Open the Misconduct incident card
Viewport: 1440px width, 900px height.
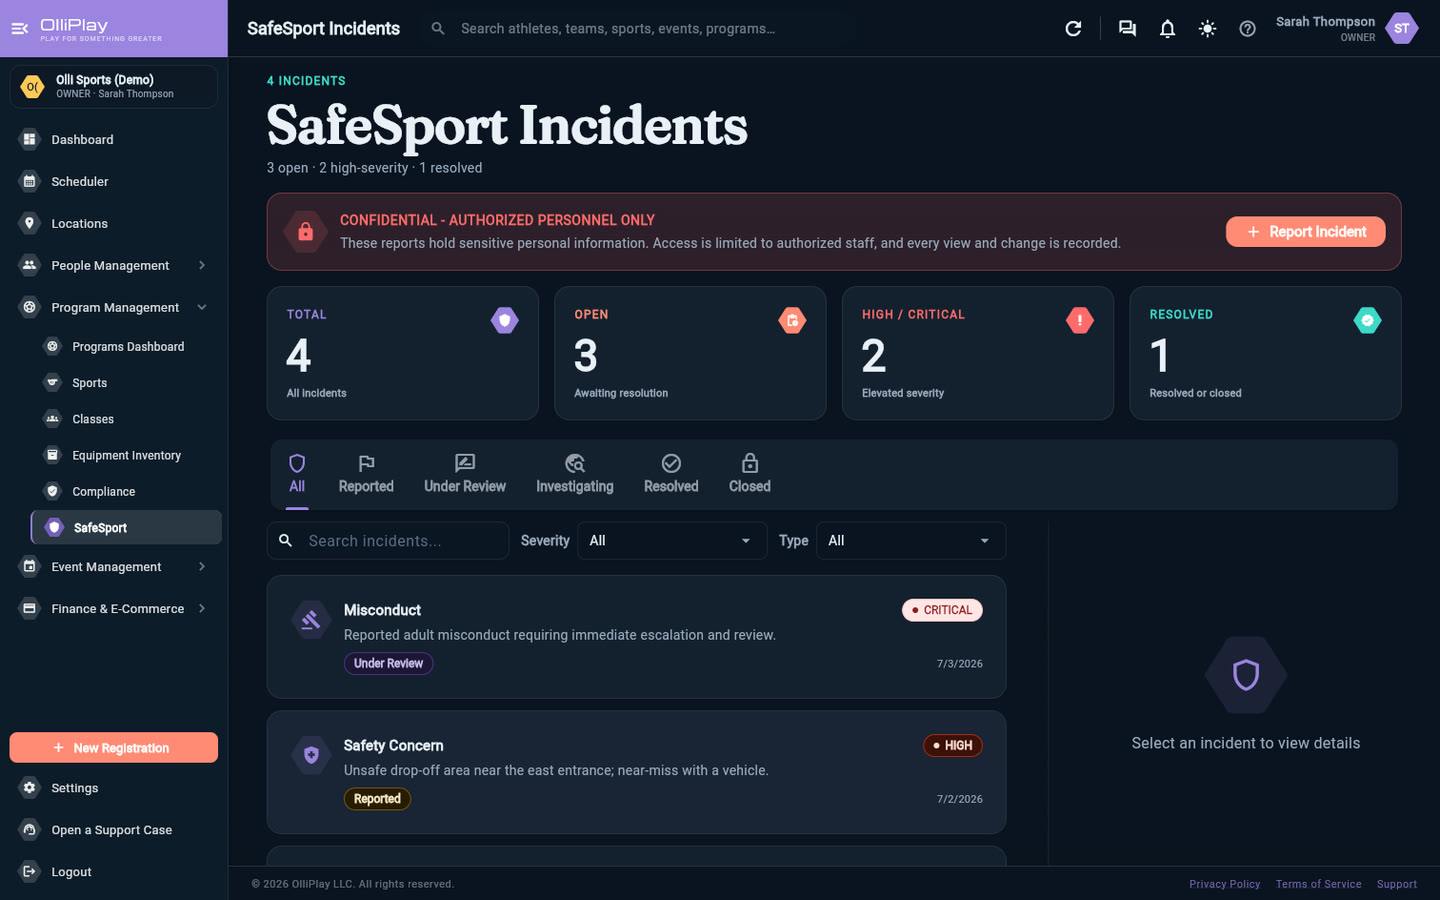tap(636, 636)
